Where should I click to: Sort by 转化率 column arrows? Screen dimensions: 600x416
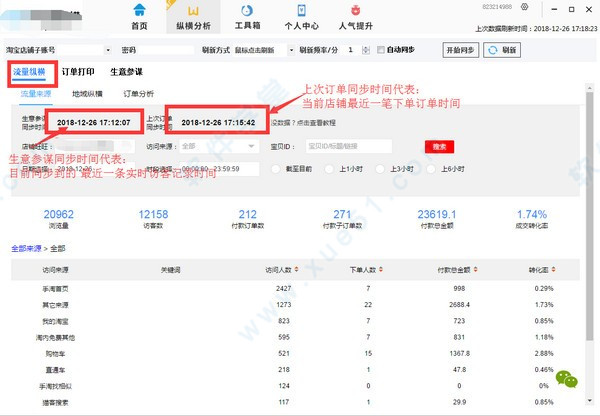click(553, 270)
